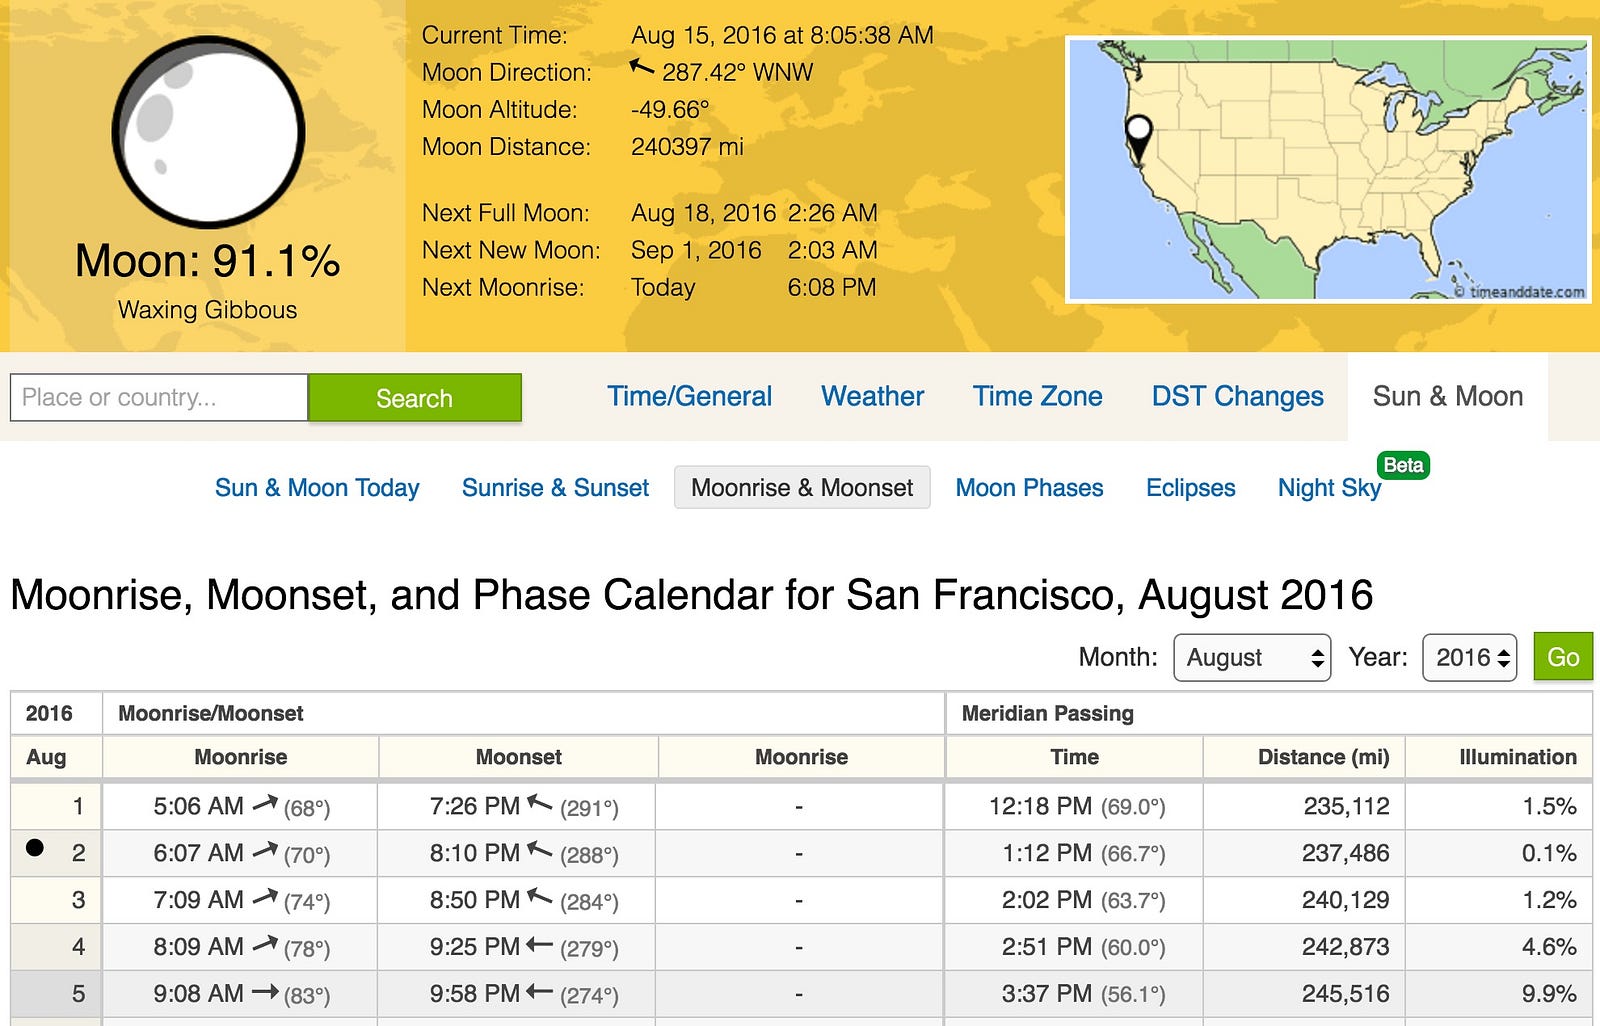Select the Sun & Moon tab
This screenshot has height=1026, width=1600.
click(x=1447, y=396)
